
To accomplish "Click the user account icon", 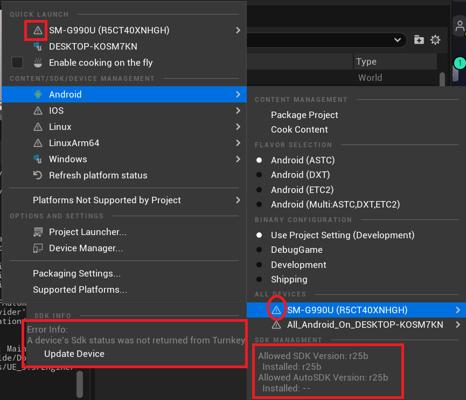I will click(x=460, y=25).
